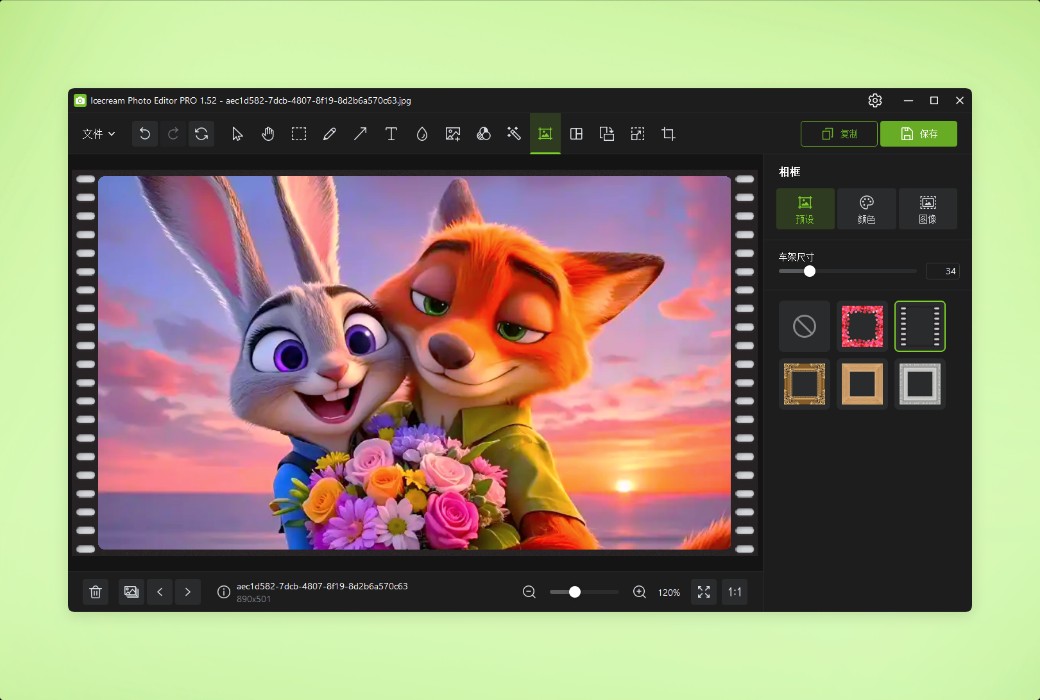Open the Collage grid tool
The width and height of the screenshot is (1040, 700).
(x=576, y=133)
